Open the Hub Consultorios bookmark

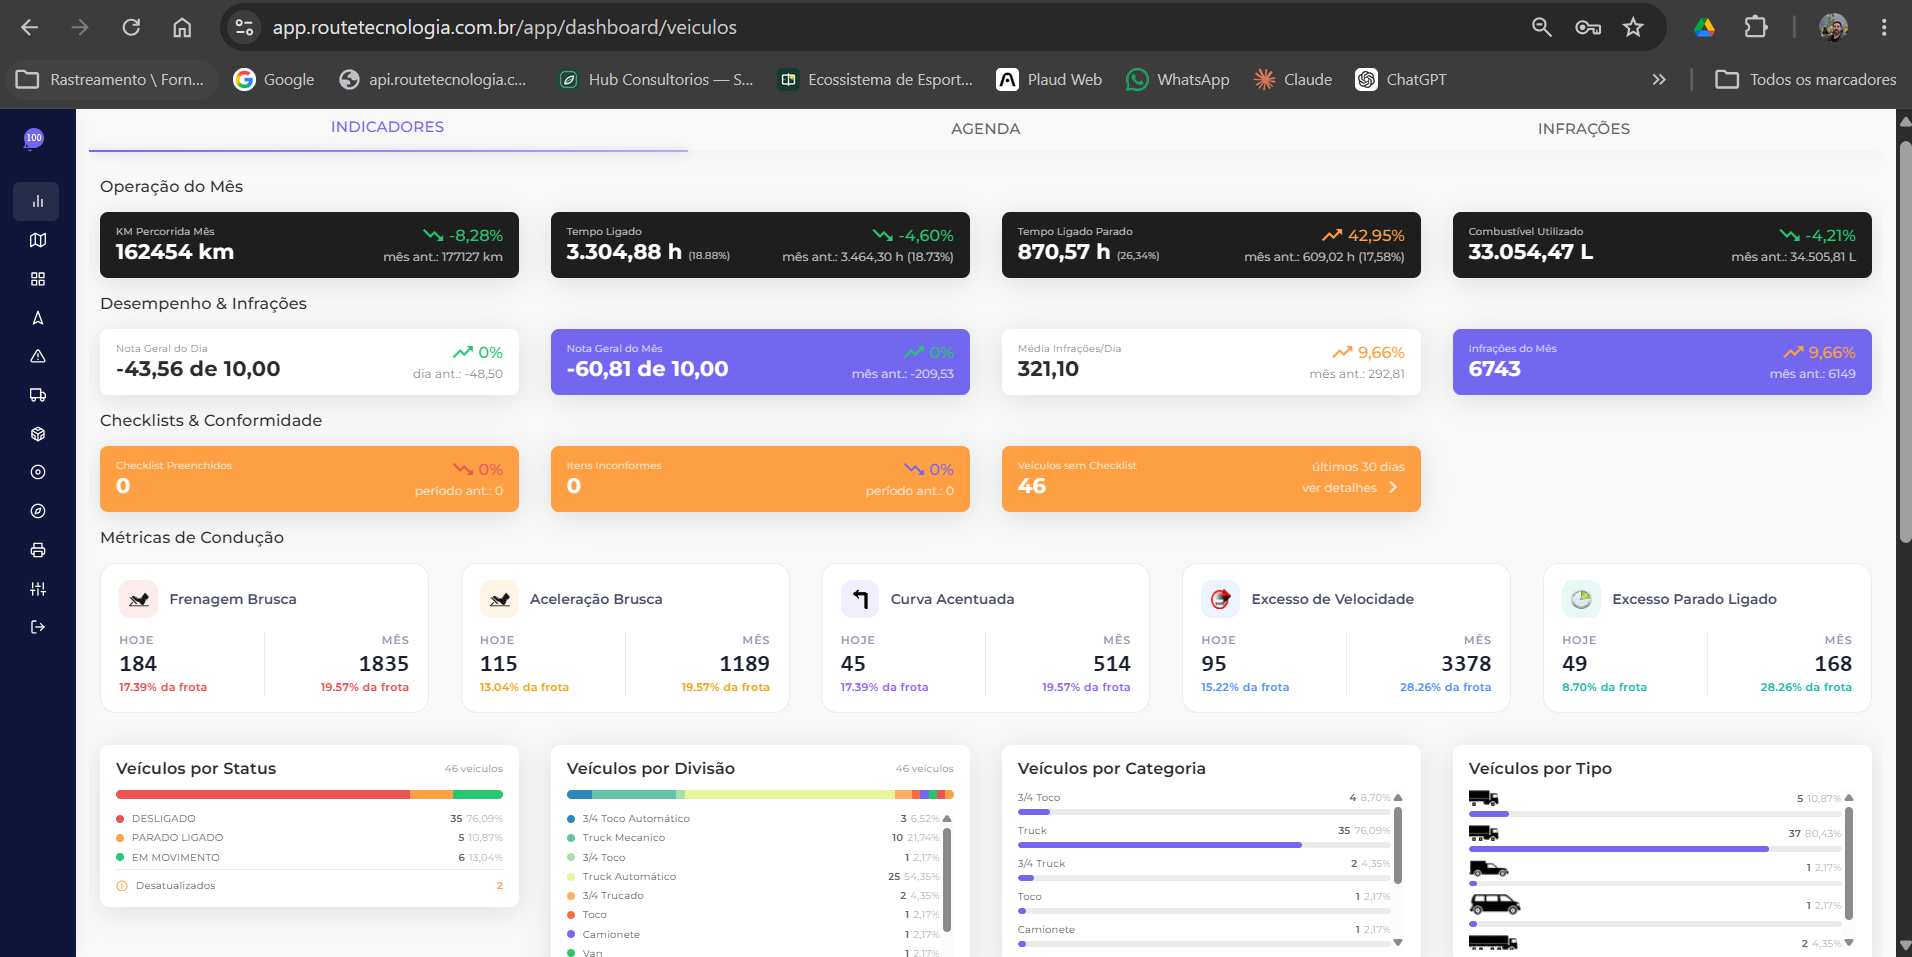[x=656, y=80]
